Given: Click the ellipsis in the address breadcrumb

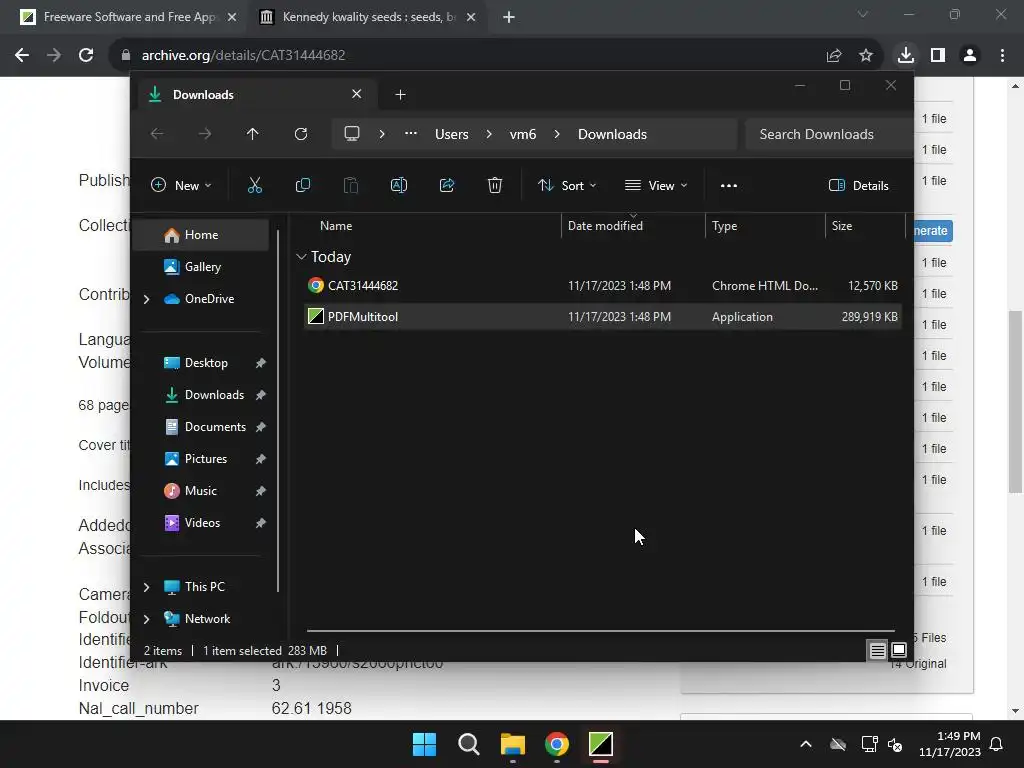Looking at the screenshot, I should 411,133.
